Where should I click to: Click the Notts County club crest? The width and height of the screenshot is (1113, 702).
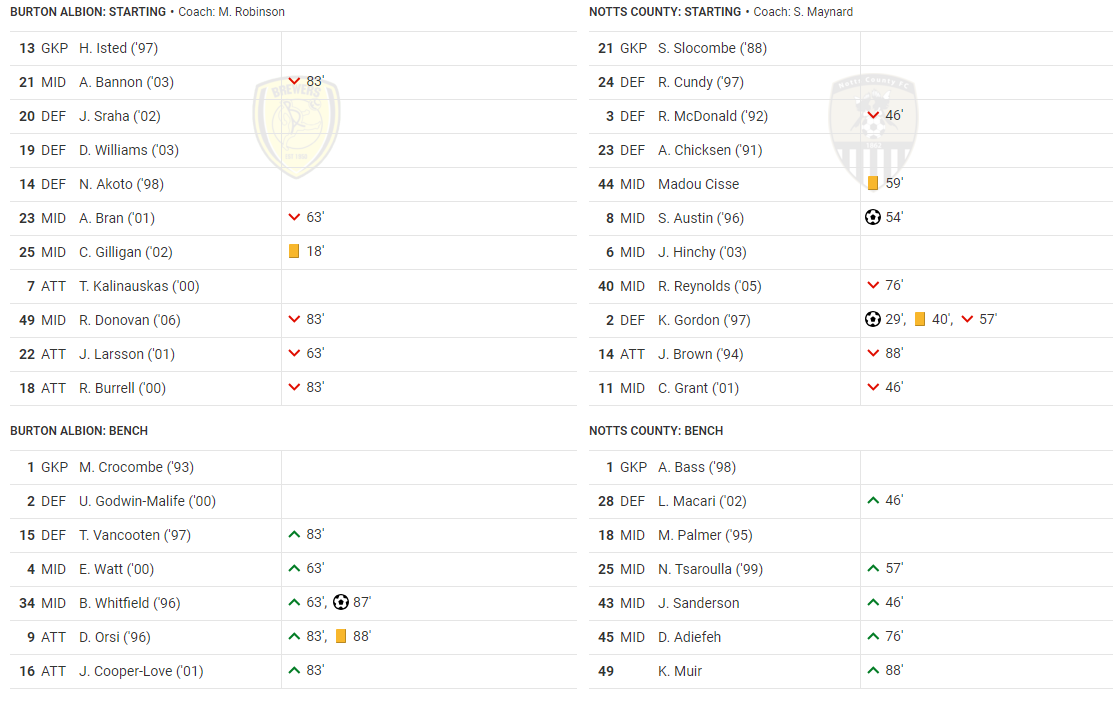(874, 129)
